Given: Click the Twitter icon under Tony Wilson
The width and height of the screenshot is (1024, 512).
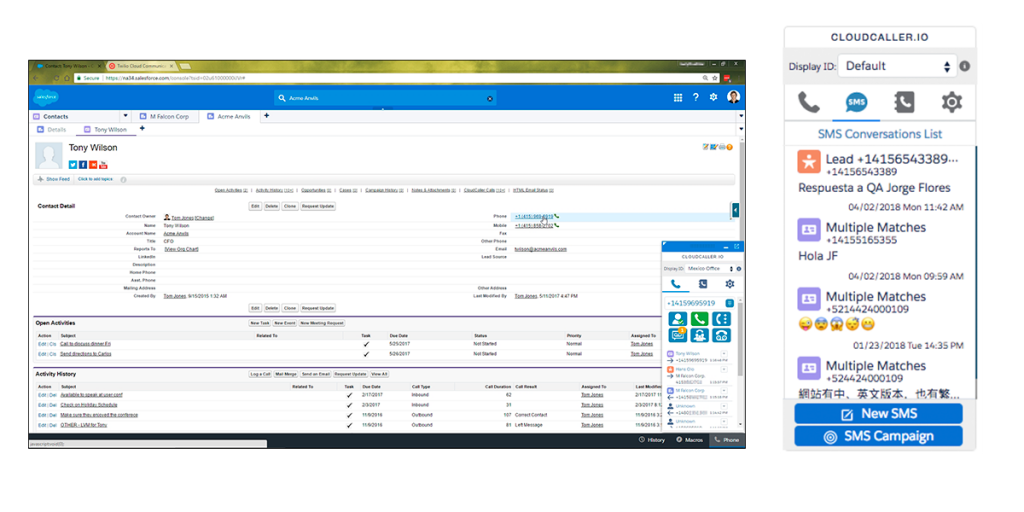Looking at the screenshot, I should (x=73, y=165).
